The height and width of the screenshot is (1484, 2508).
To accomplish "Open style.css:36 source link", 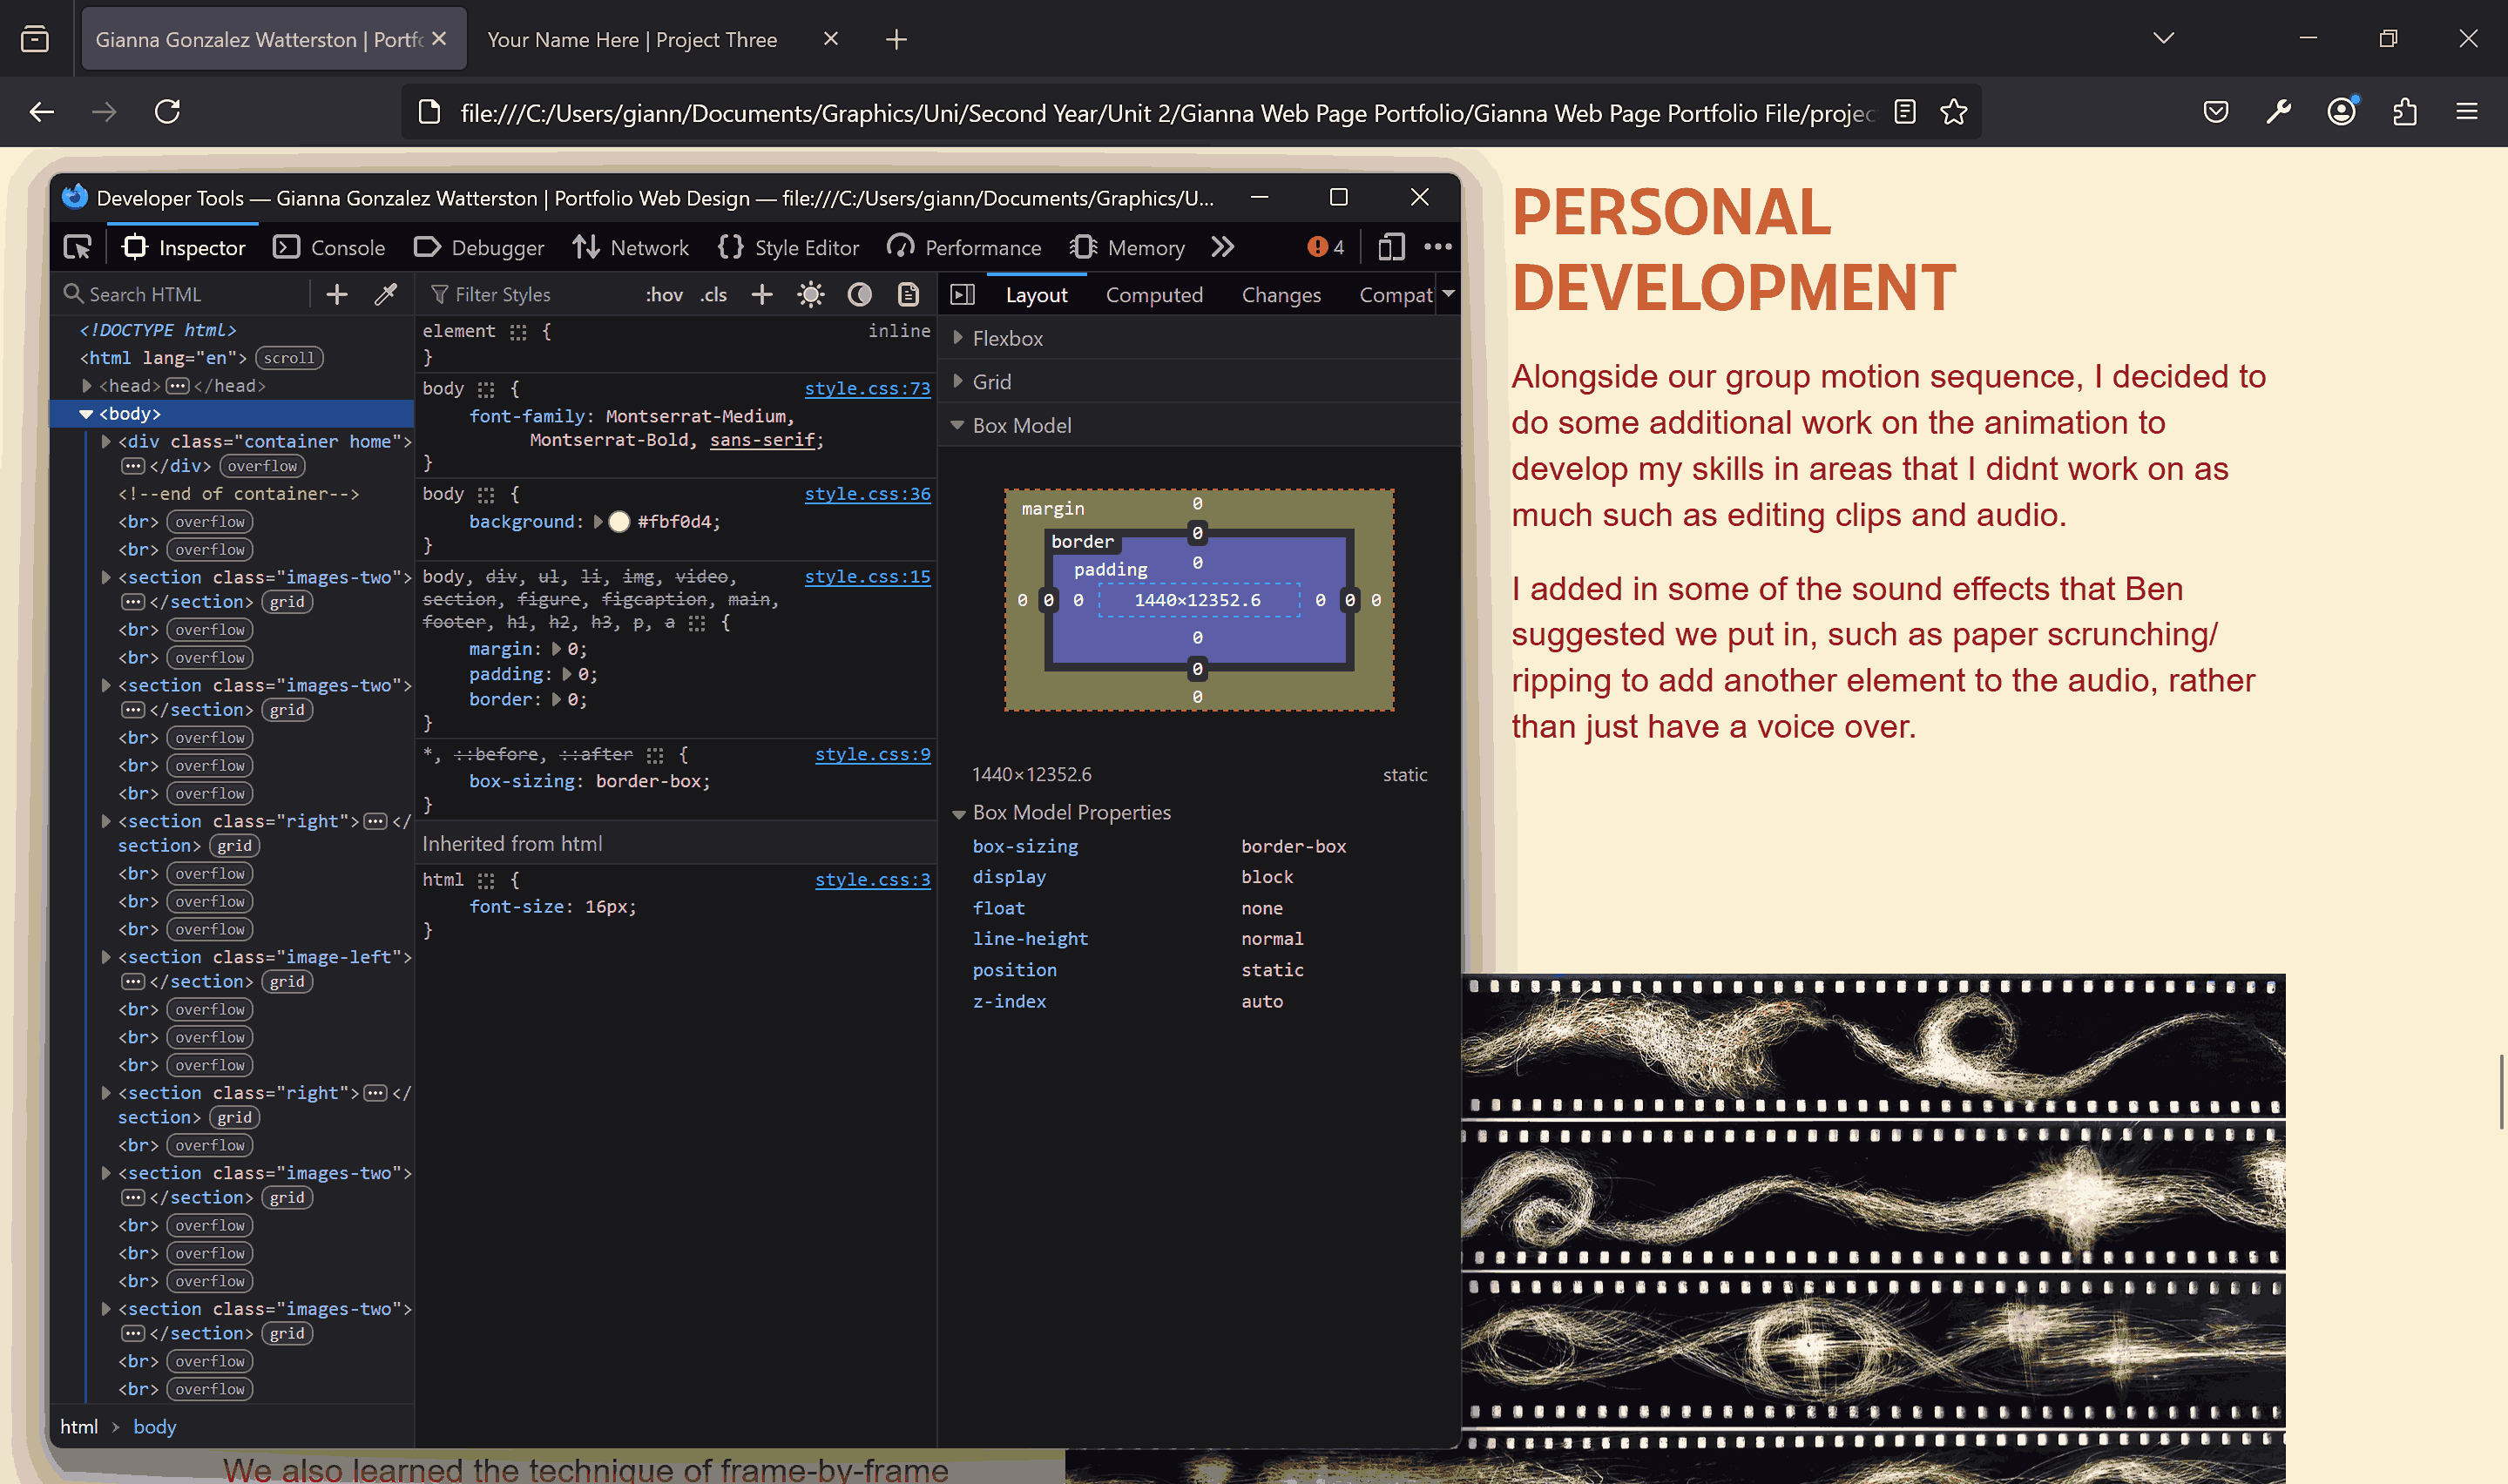I will point(867,493).
